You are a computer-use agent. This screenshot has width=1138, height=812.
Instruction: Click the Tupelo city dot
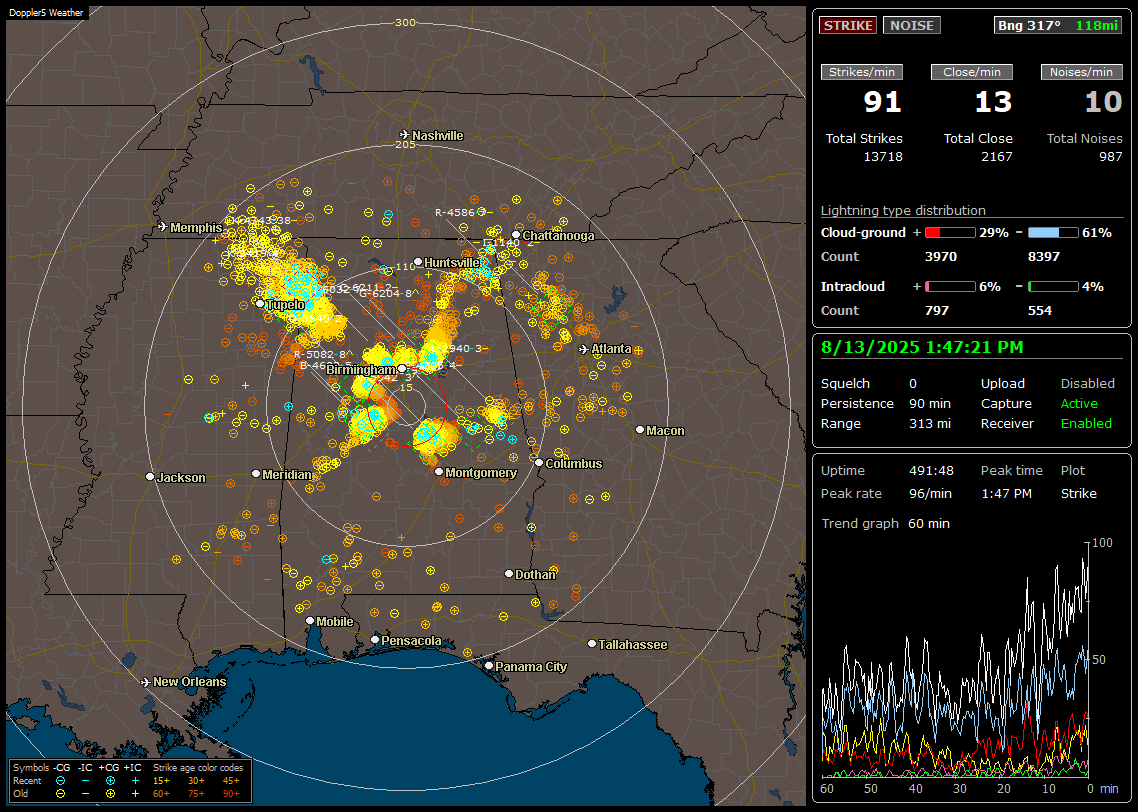click(x=260, y=303)
